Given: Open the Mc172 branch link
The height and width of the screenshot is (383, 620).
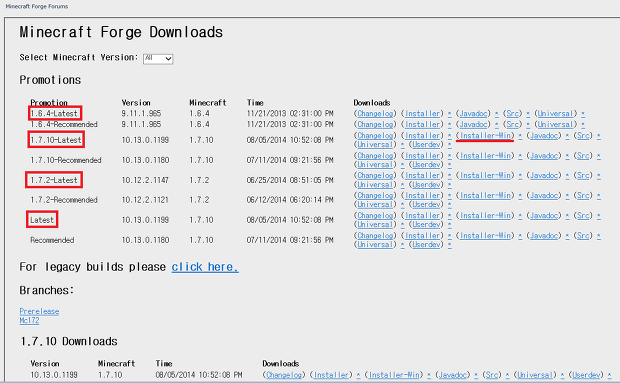Looking at the screenshot, I should (x=29, y=321).
